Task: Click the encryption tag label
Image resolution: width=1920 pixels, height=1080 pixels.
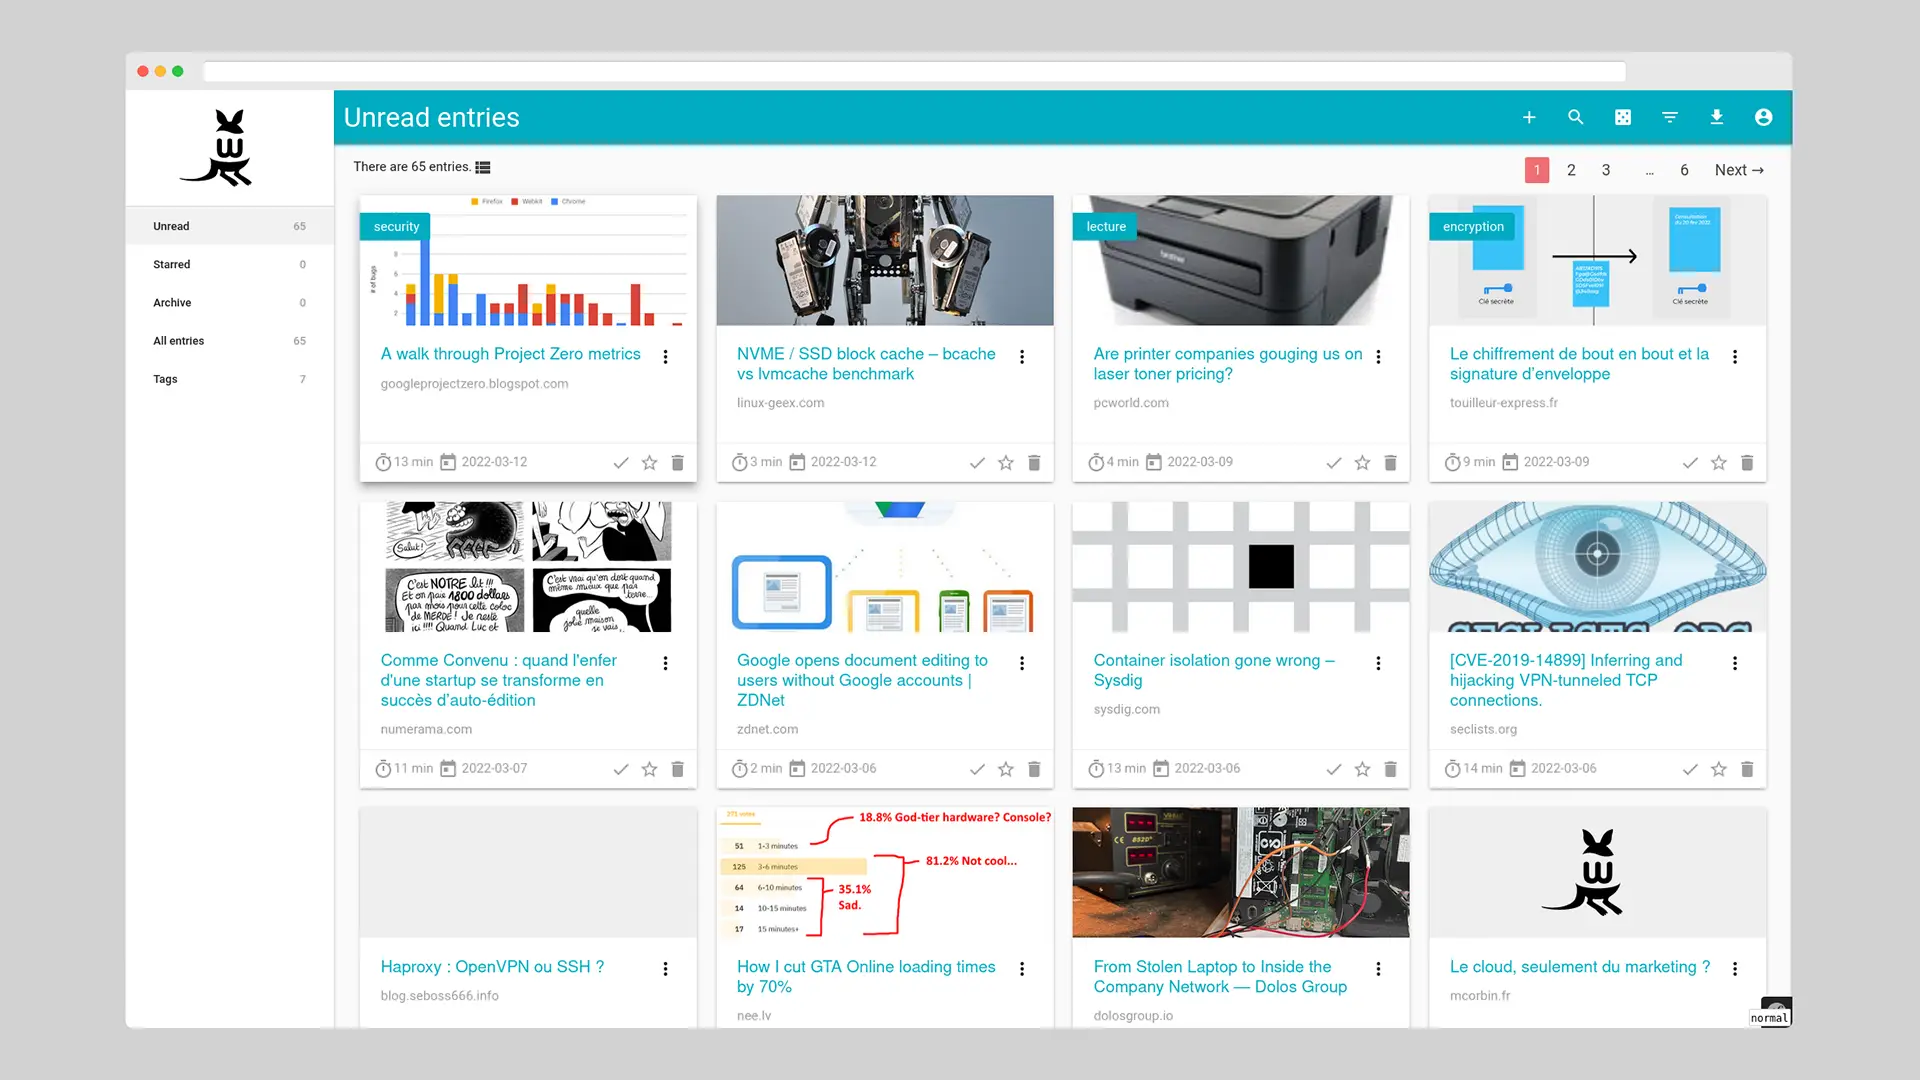Action: pos(1473,227)
